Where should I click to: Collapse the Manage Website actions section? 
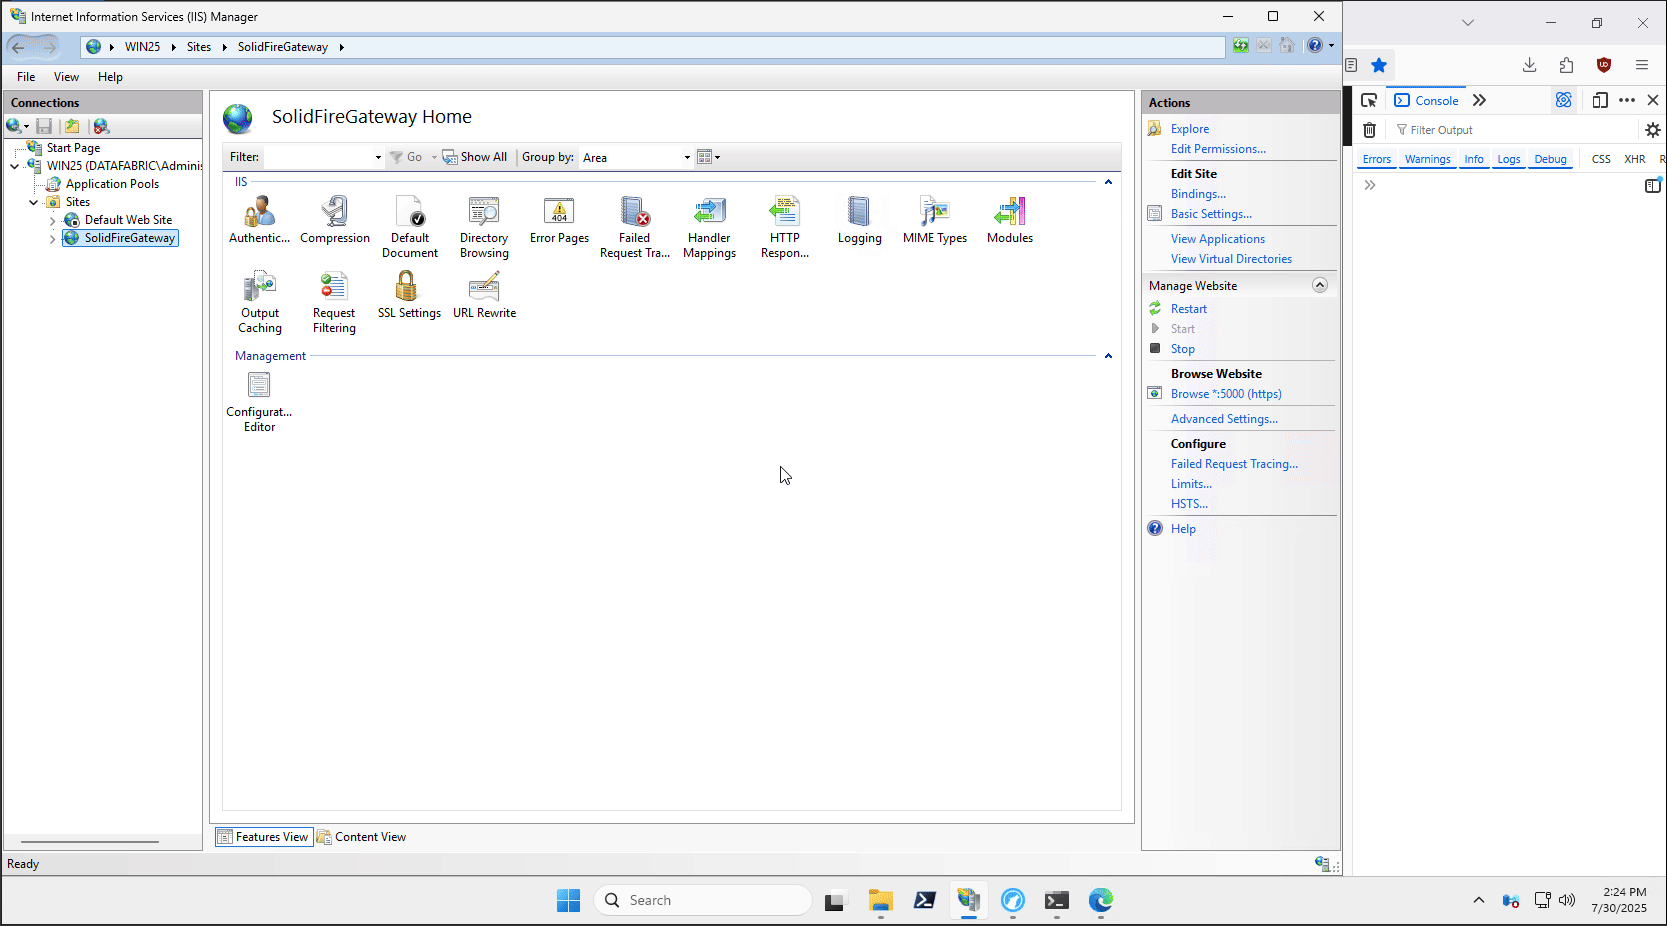pyautogui.click(x=1320, y=285)
